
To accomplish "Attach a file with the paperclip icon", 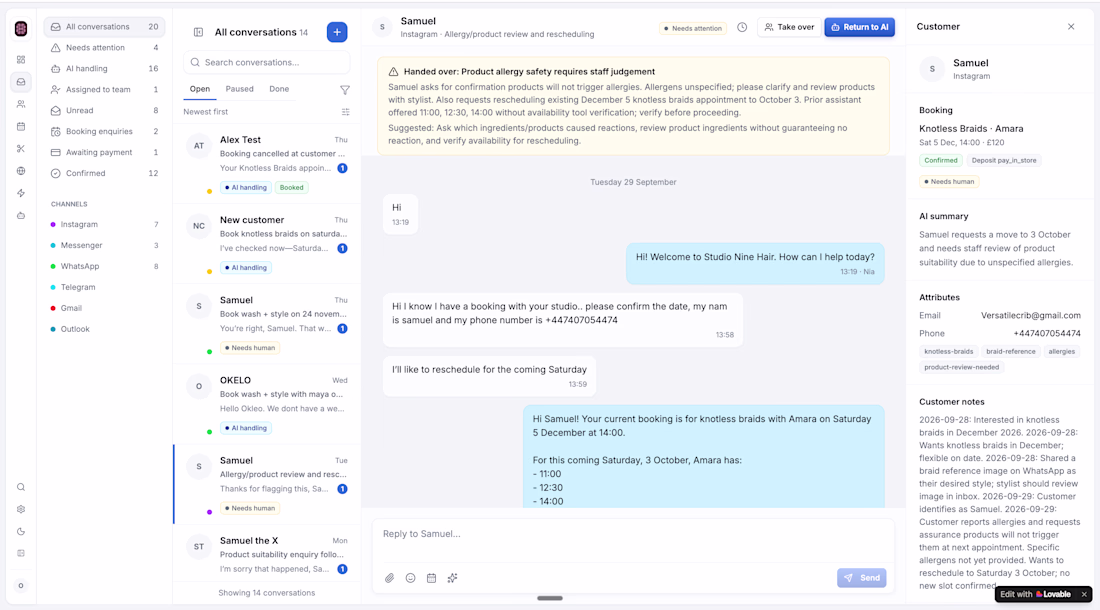I will (389, 578).
